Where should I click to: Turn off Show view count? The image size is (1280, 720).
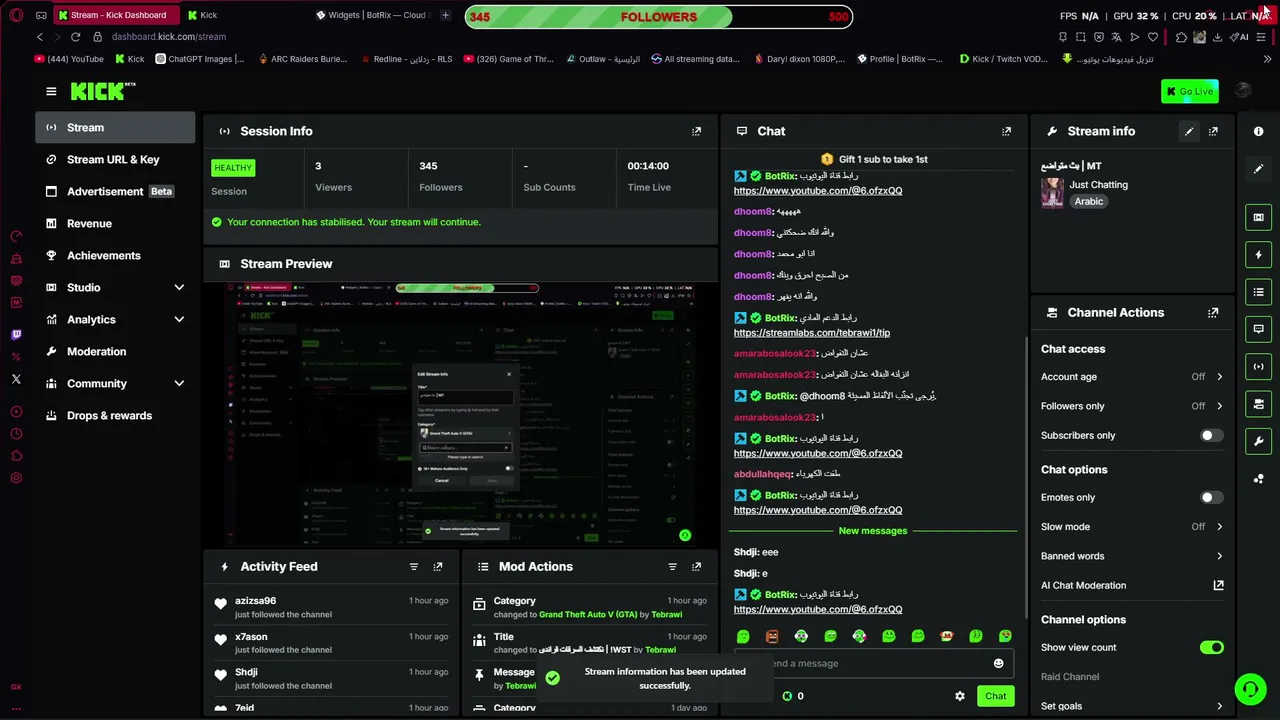[1211, 648]
